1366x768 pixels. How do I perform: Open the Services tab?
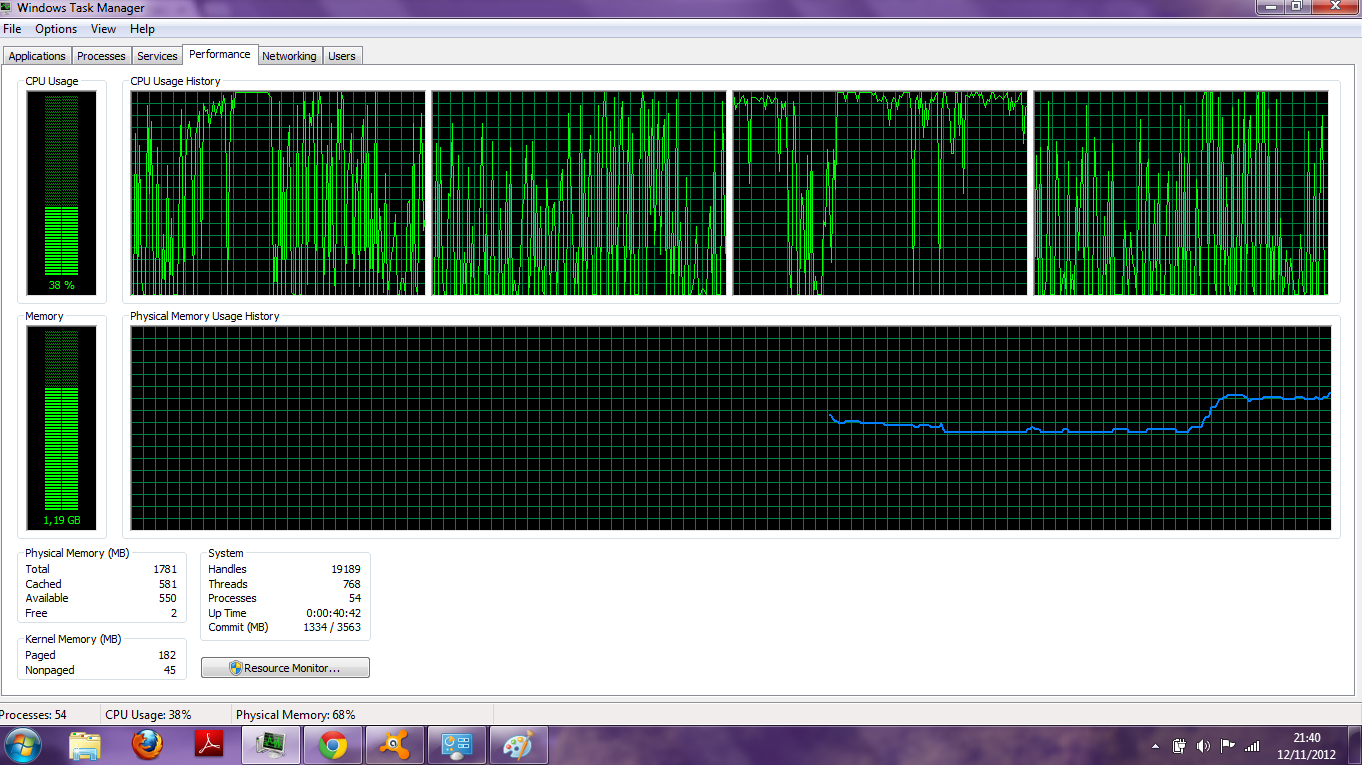tap(157, 56)
